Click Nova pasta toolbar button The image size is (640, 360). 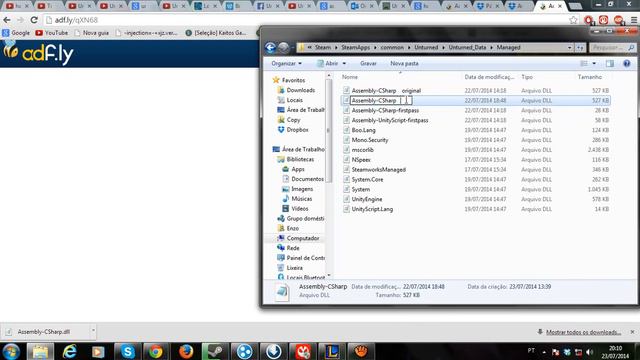[404, 64]
